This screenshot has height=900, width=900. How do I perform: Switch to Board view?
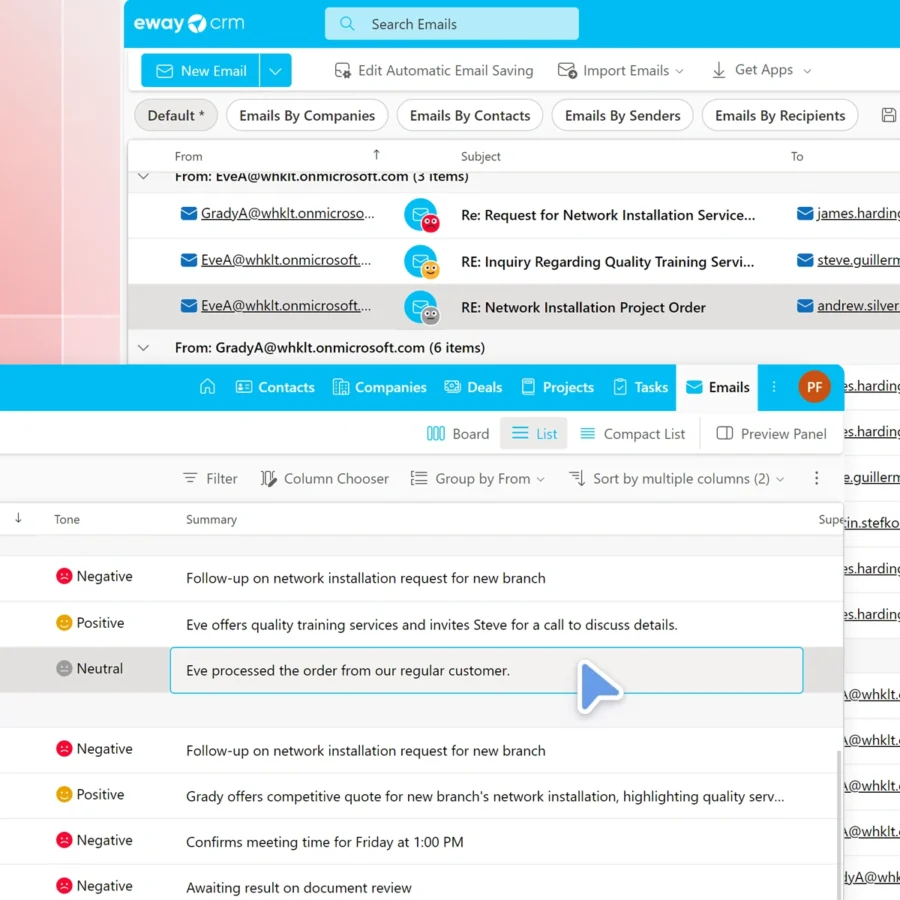tap(458, 433)
